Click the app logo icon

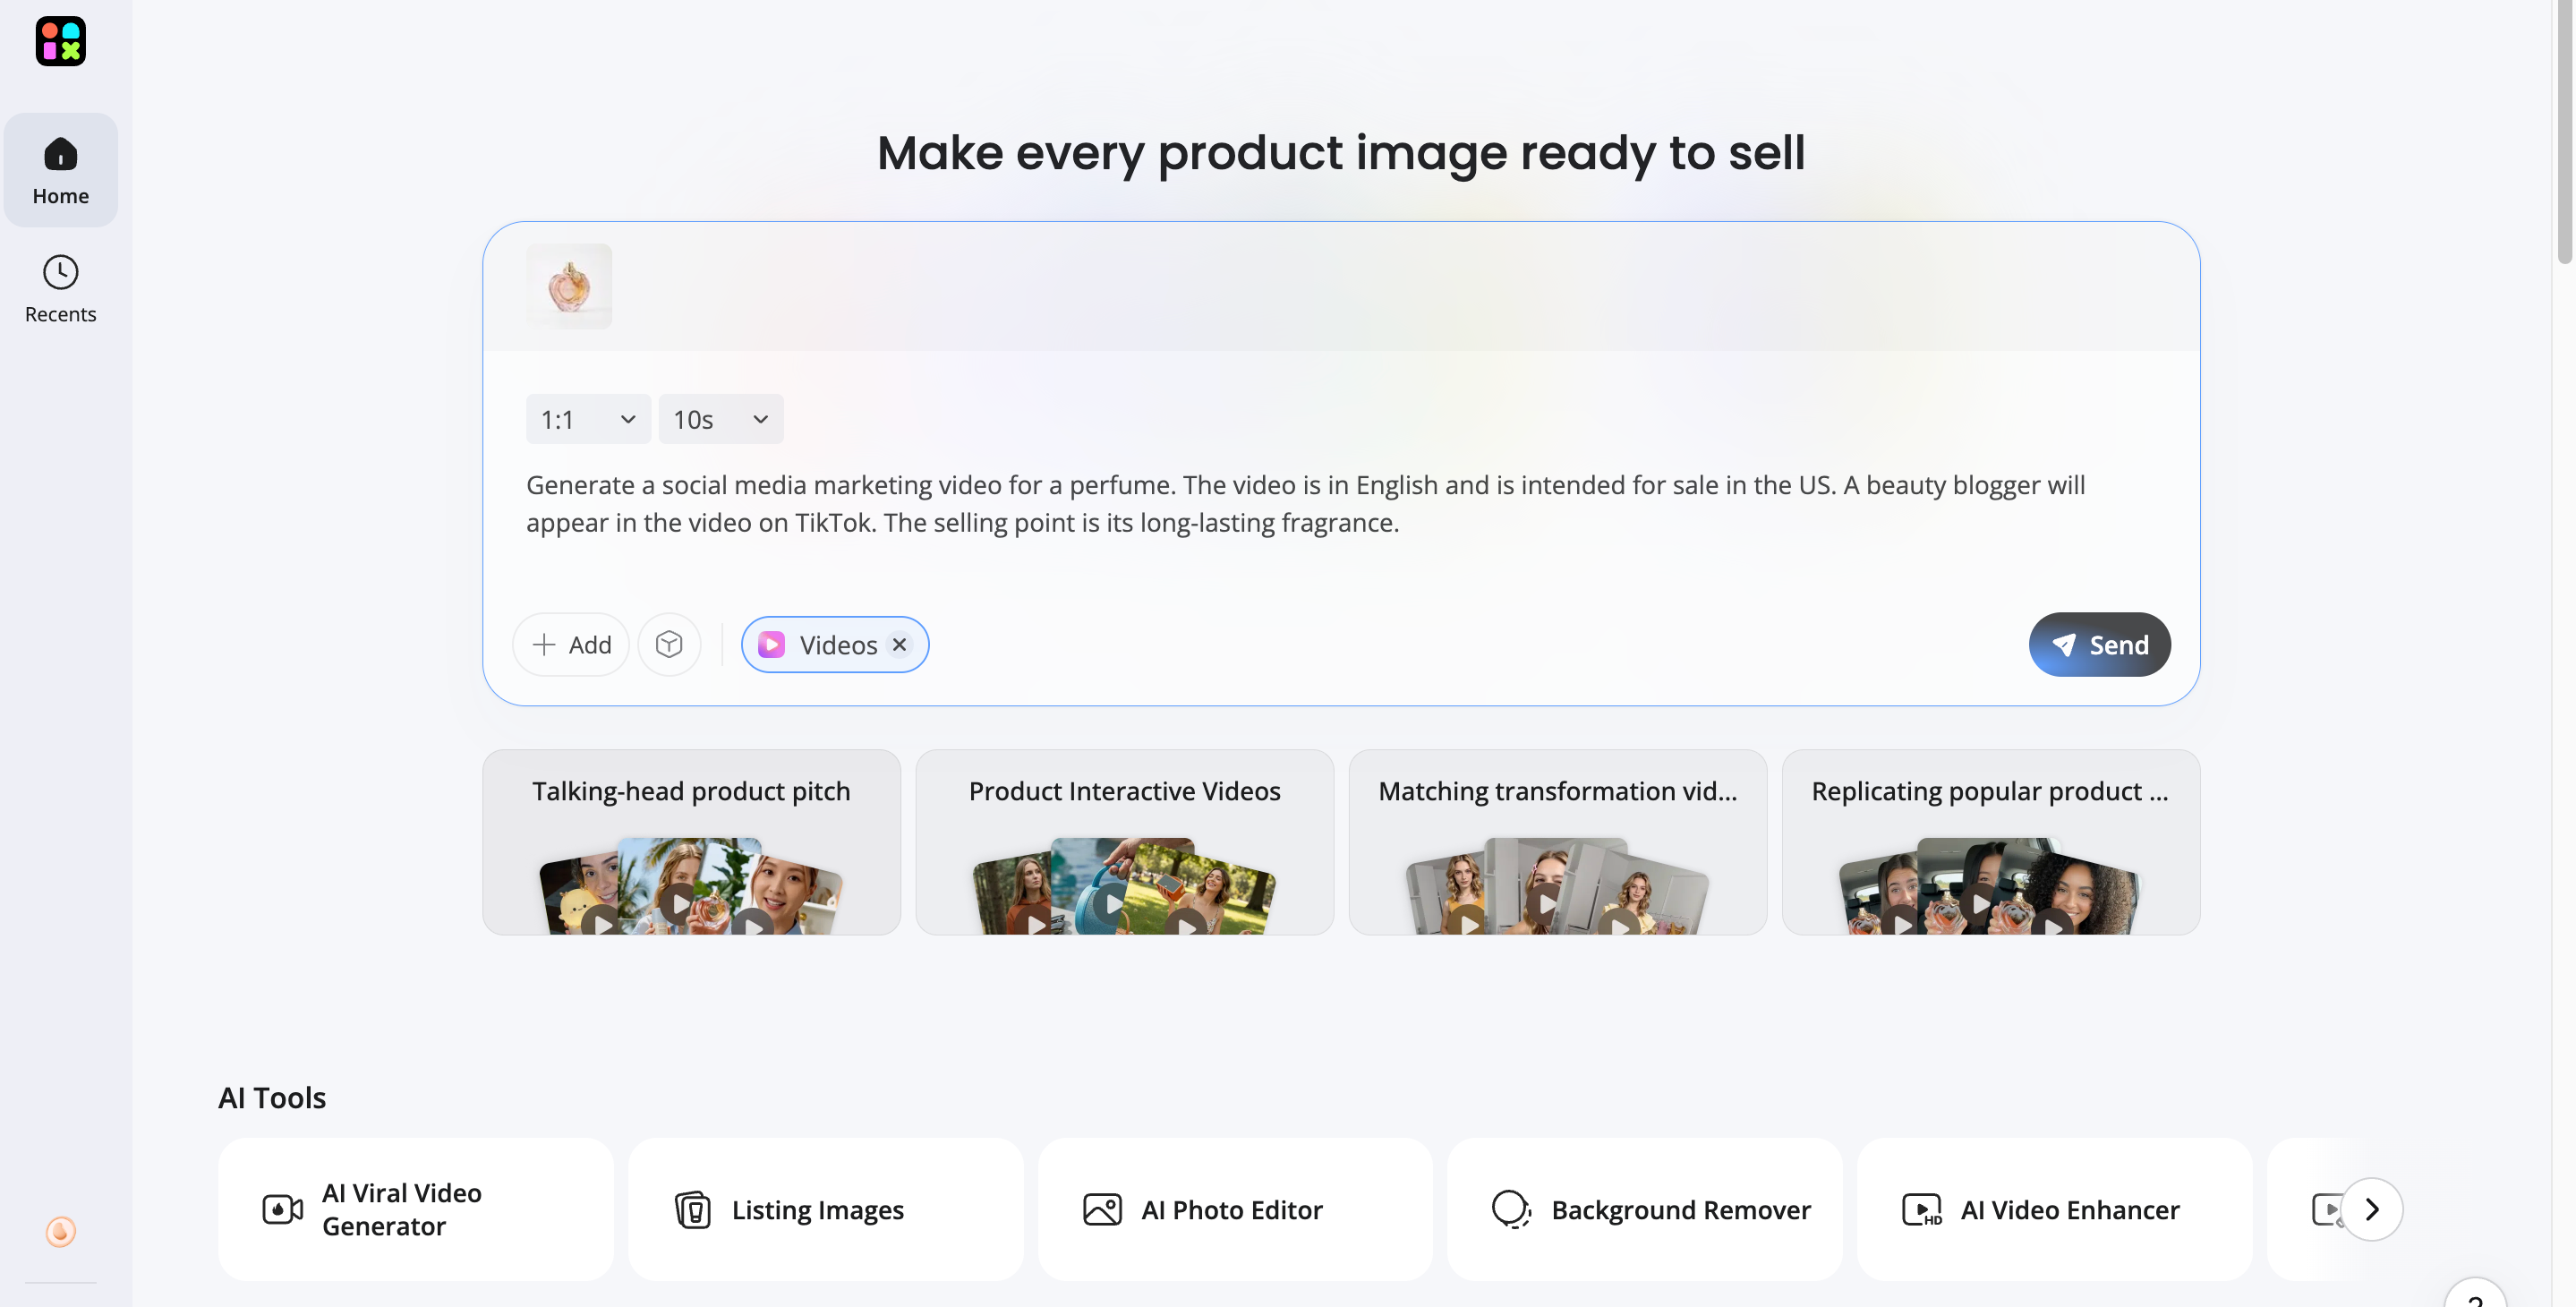coord(61,42)
